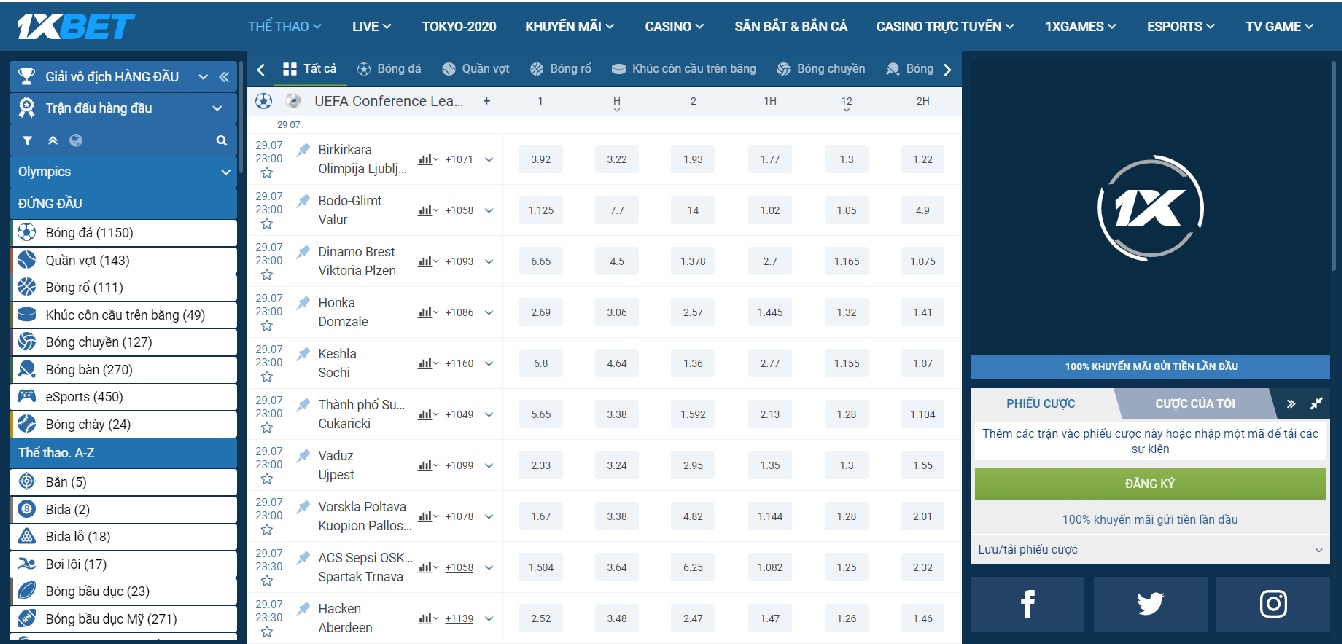Favorite the Keshla match with star
This screenshot has height=644, width=1342.
[x=267, y=377]
